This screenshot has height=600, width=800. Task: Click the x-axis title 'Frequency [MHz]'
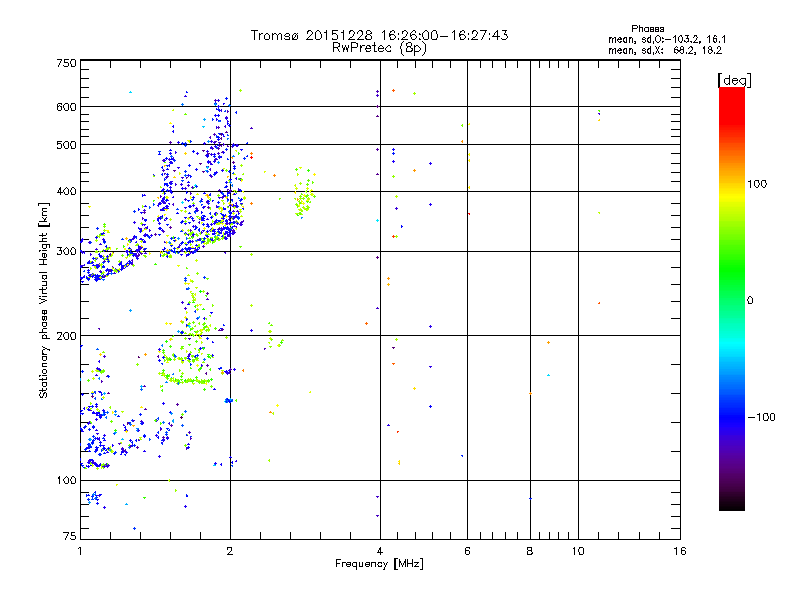379,564
